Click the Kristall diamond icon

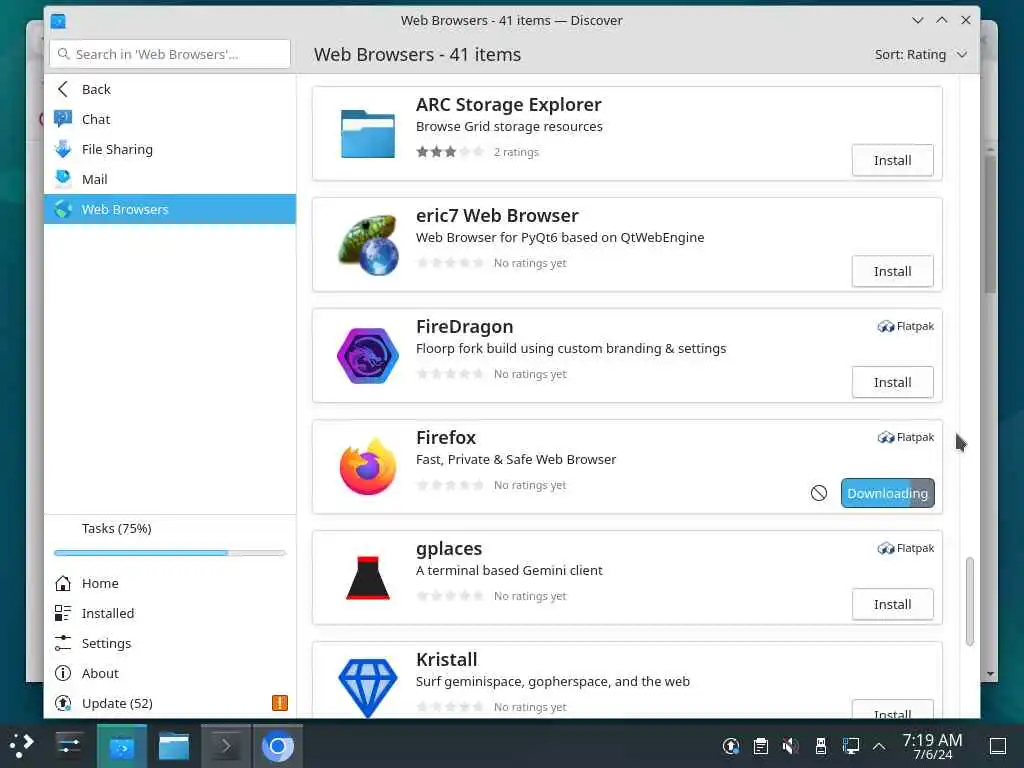click(x=368, y=688)
